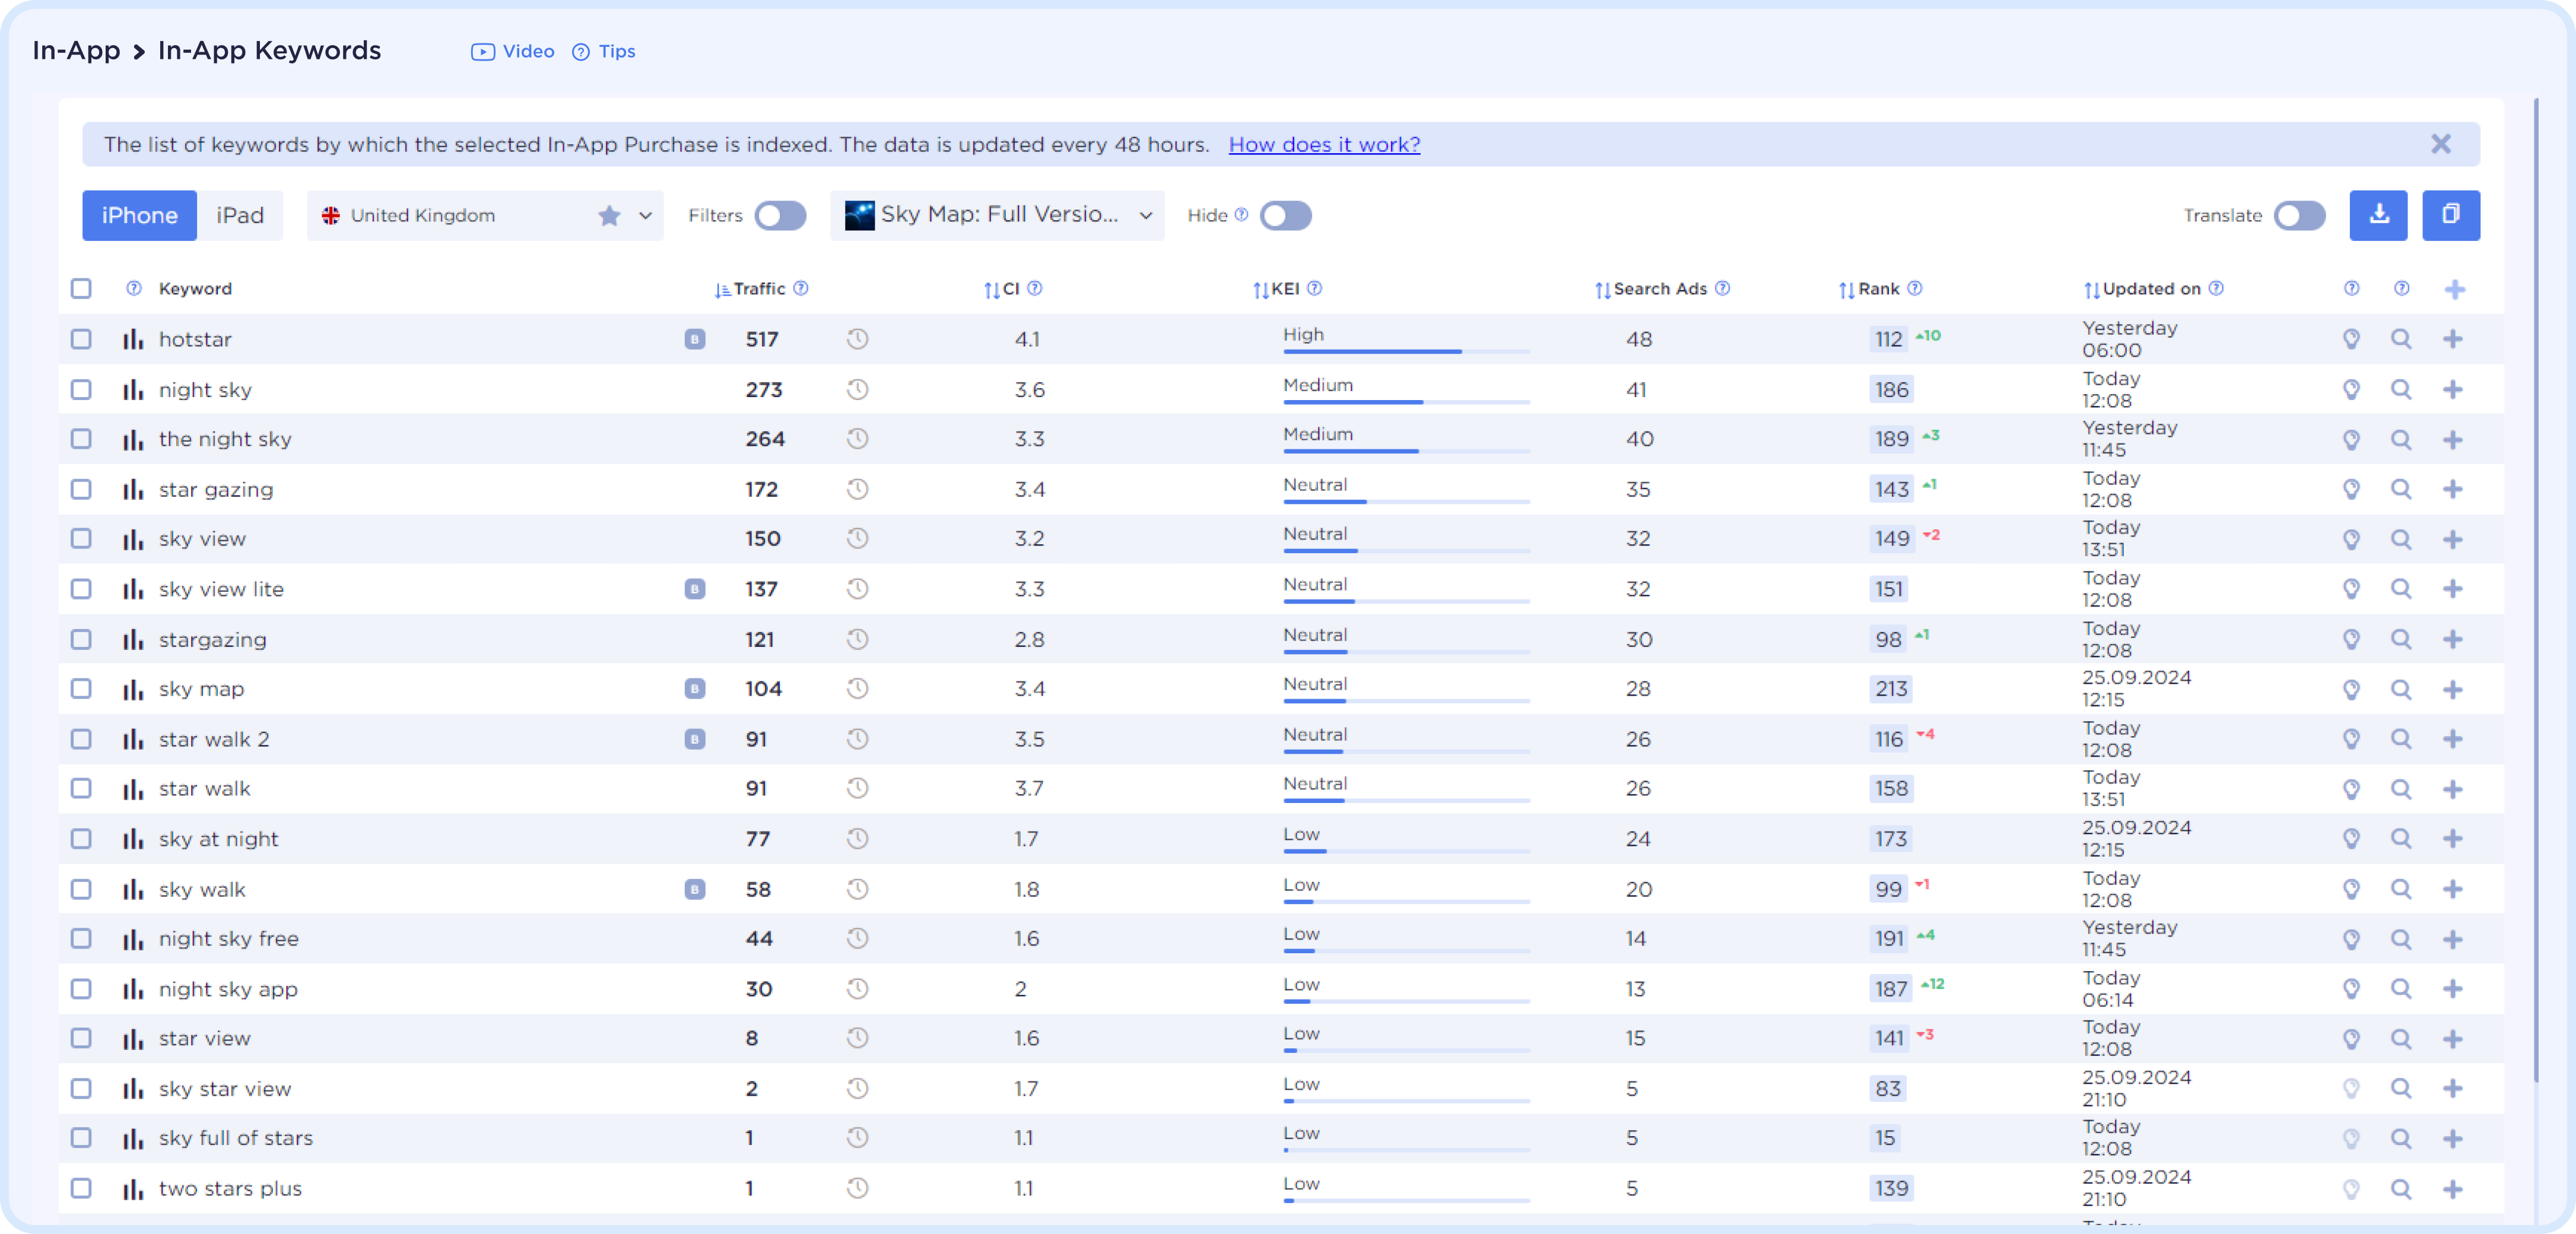2576x1234 pixels.
Task: Open bar chart for hotstar keyword
Action: pos(133,339)
